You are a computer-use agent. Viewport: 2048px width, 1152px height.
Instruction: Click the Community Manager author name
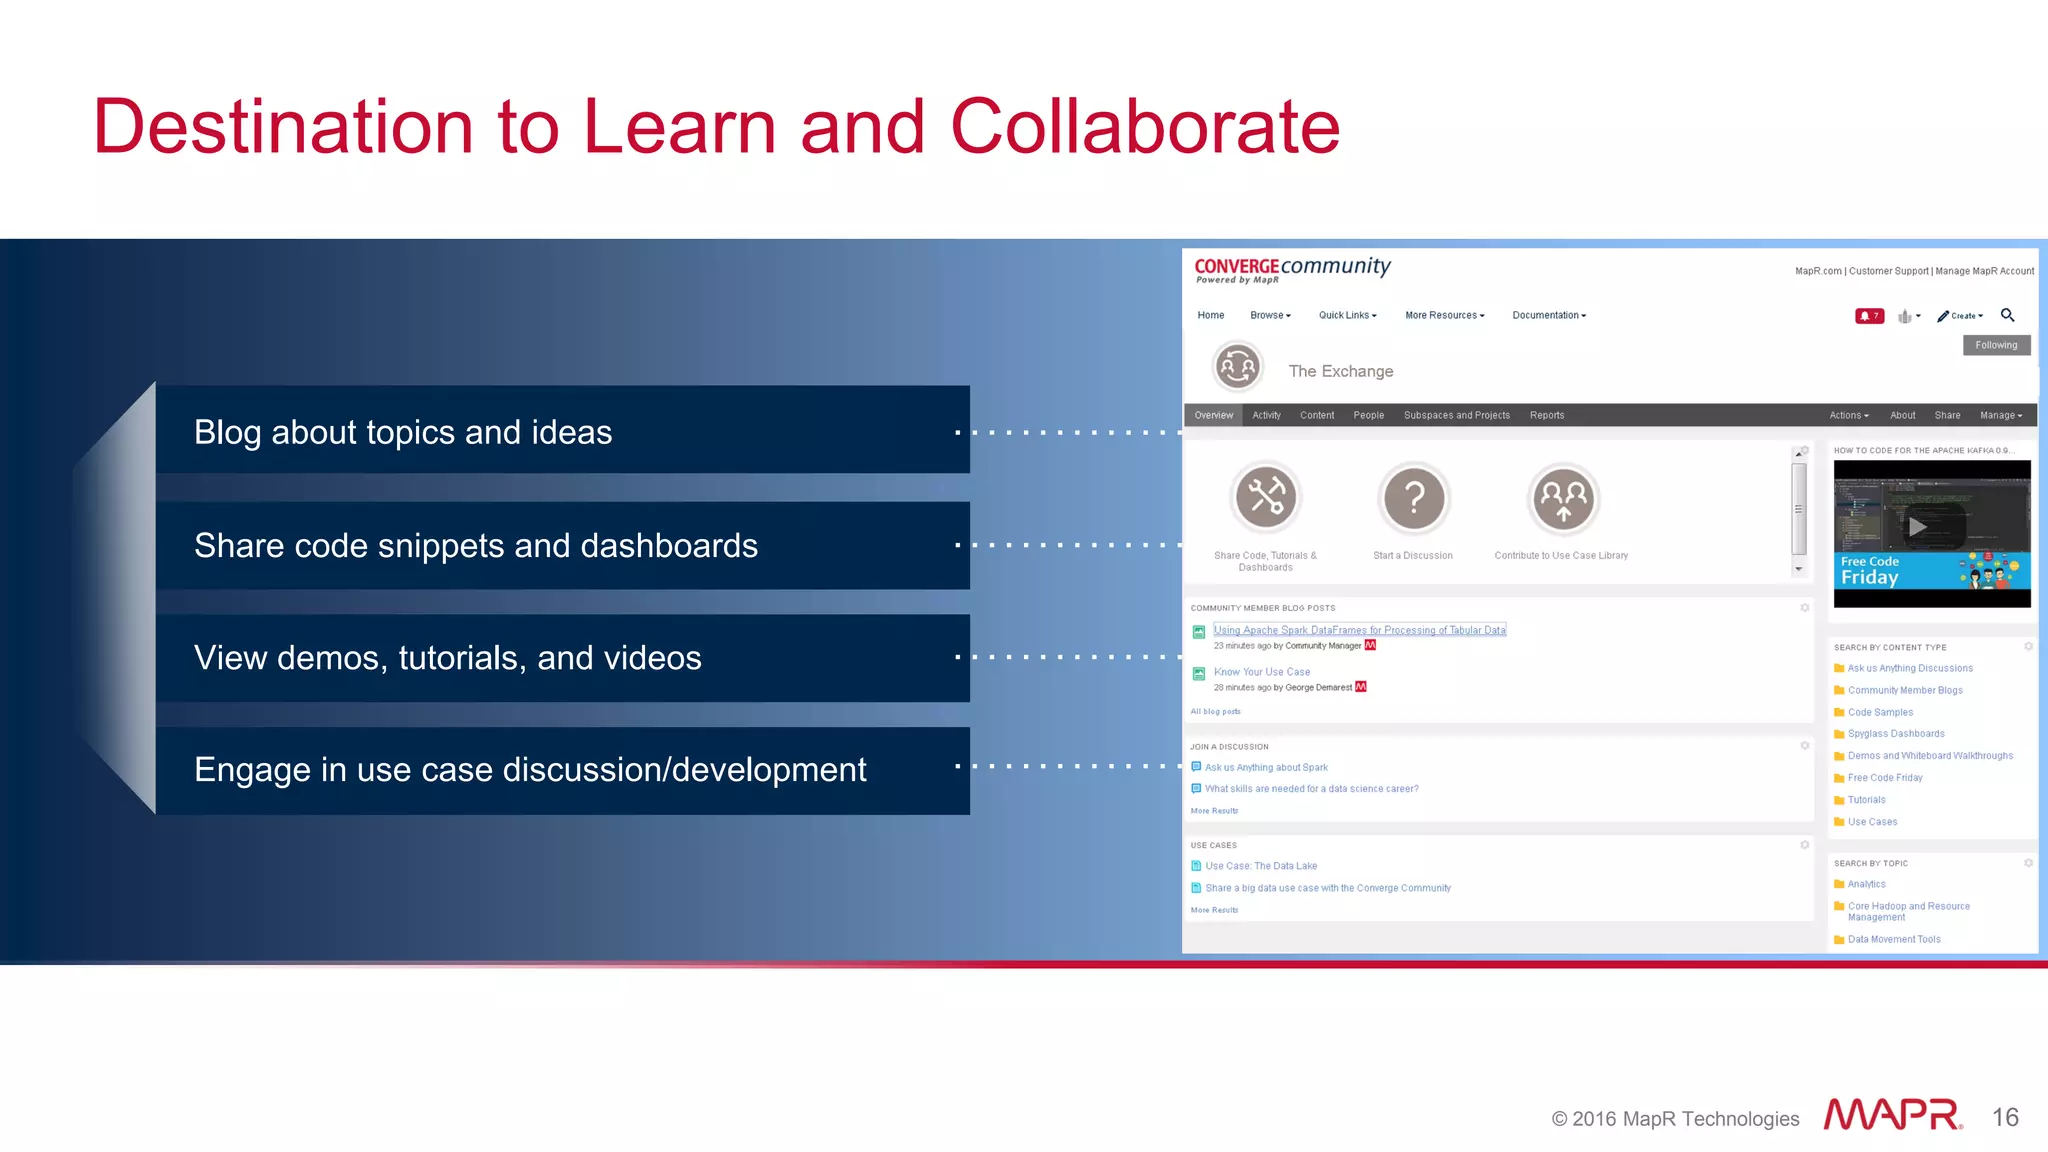[x=1323, y=646]
